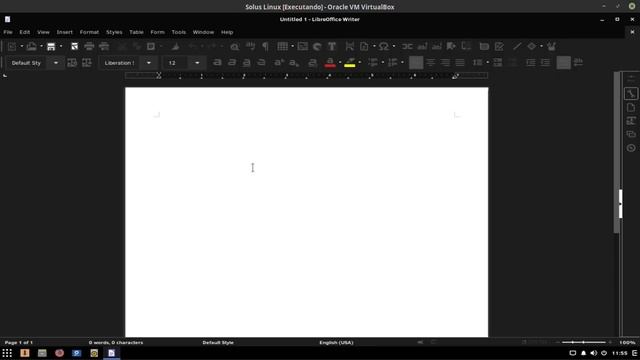This screenshot has height=360, width=640.
Task: Click the Special Character omega icon
Action: coord(384,47)
